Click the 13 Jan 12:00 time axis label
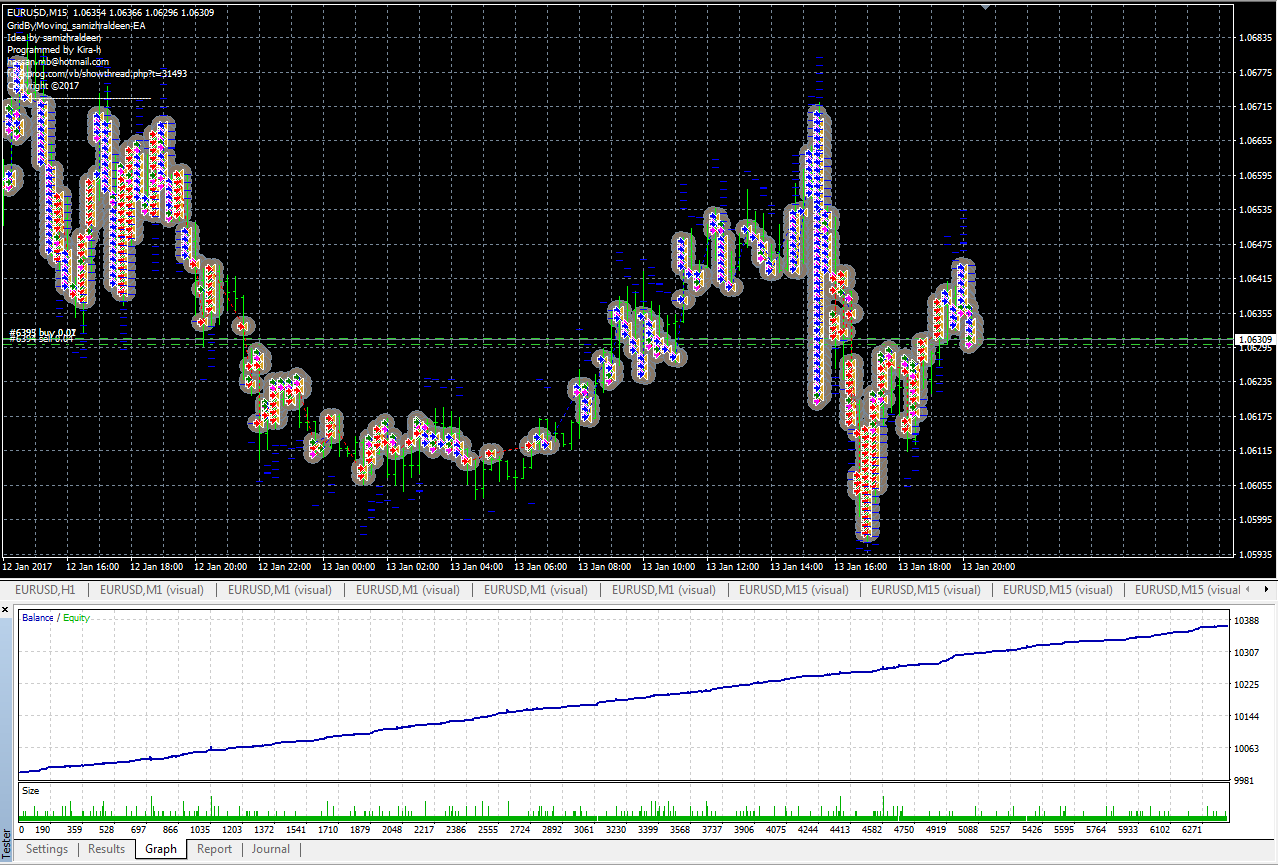 click(732, 566)
